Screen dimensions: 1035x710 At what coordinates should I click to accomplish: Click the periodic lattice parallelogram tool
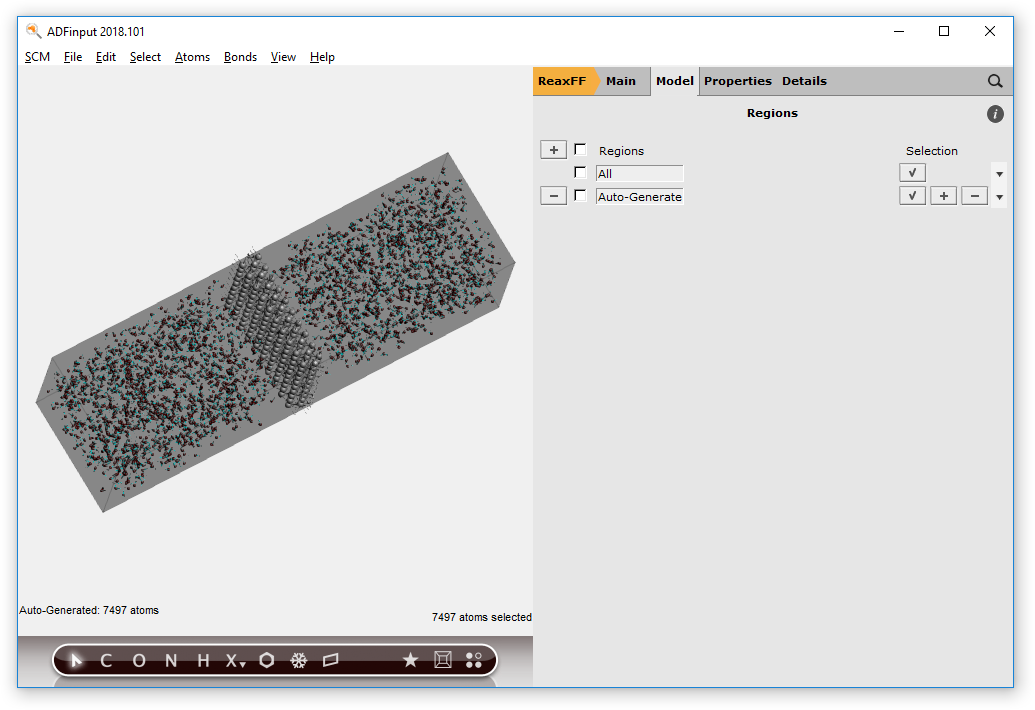coord(331,660)
